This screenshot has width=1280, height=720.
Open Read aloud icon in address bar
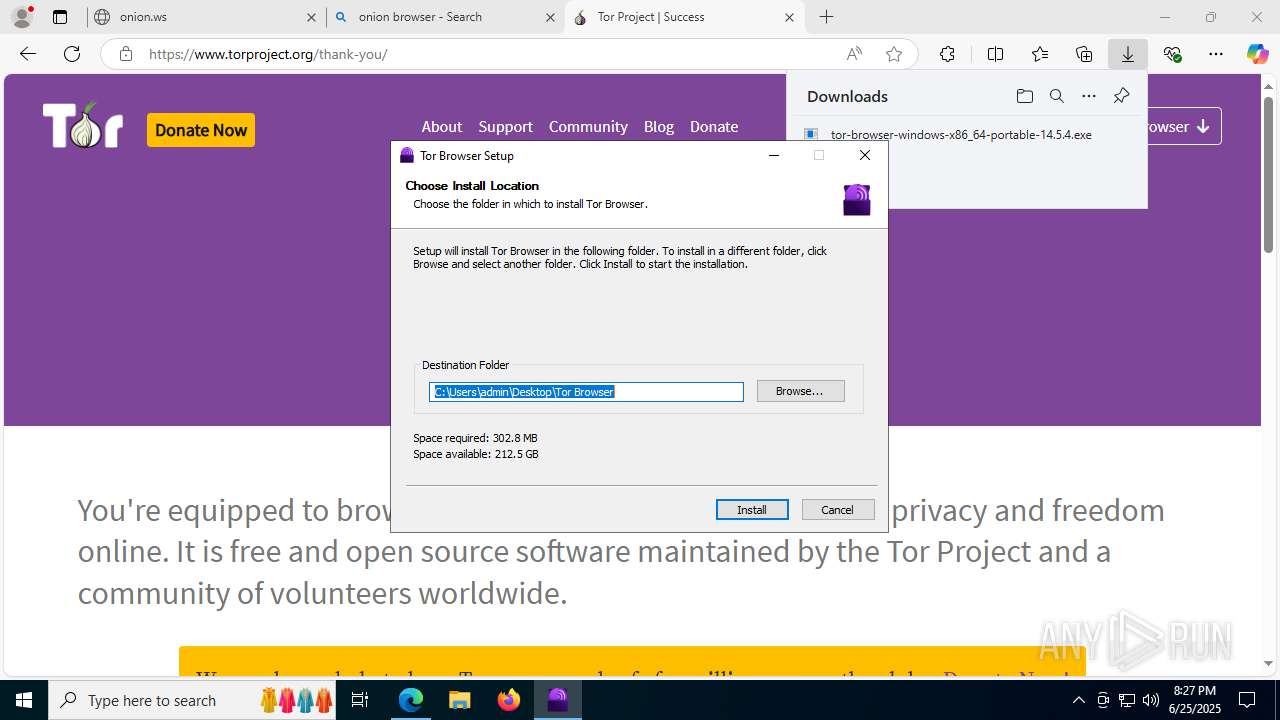tap(854, 54)
